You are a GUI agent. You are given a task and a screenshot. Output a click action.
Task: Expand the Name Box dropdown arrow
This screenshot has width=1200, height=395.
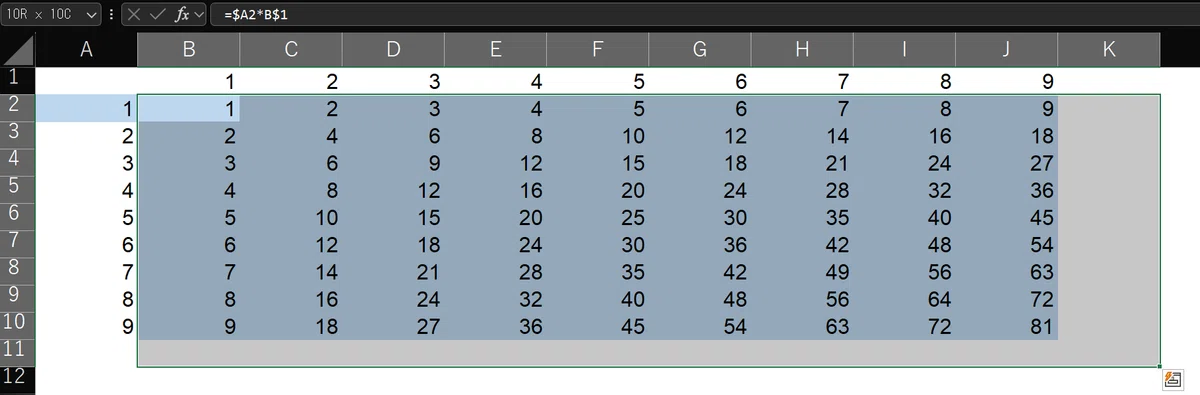[92, 15]
